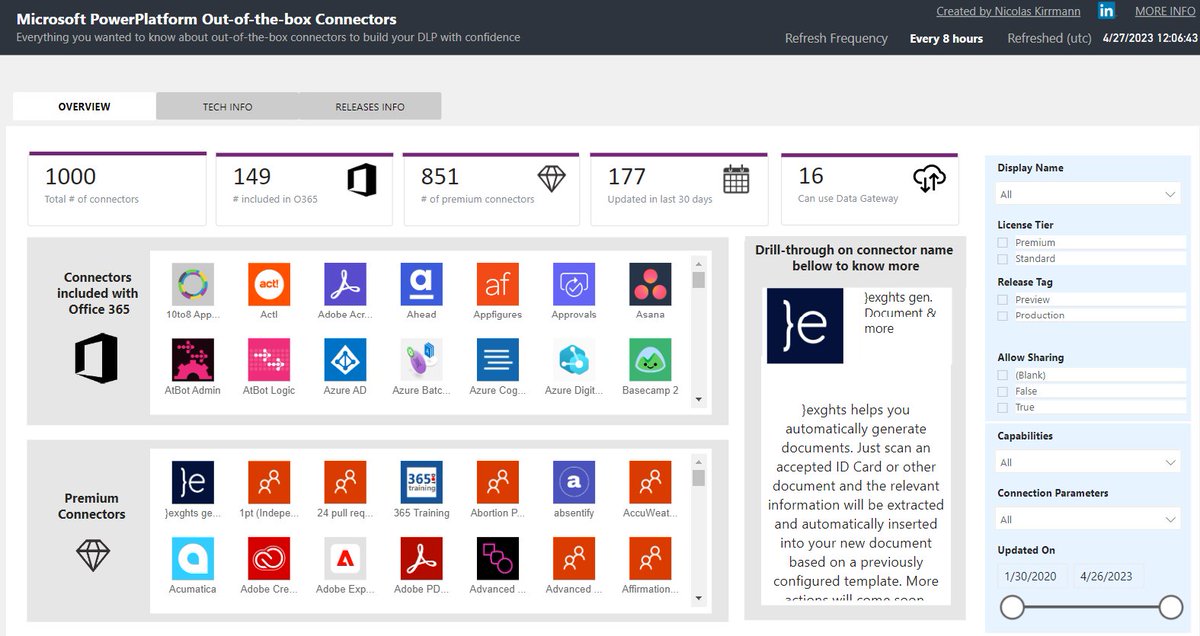
Task: Tick the True Allow Sharing checkbox
Action: coord(1002,407)
